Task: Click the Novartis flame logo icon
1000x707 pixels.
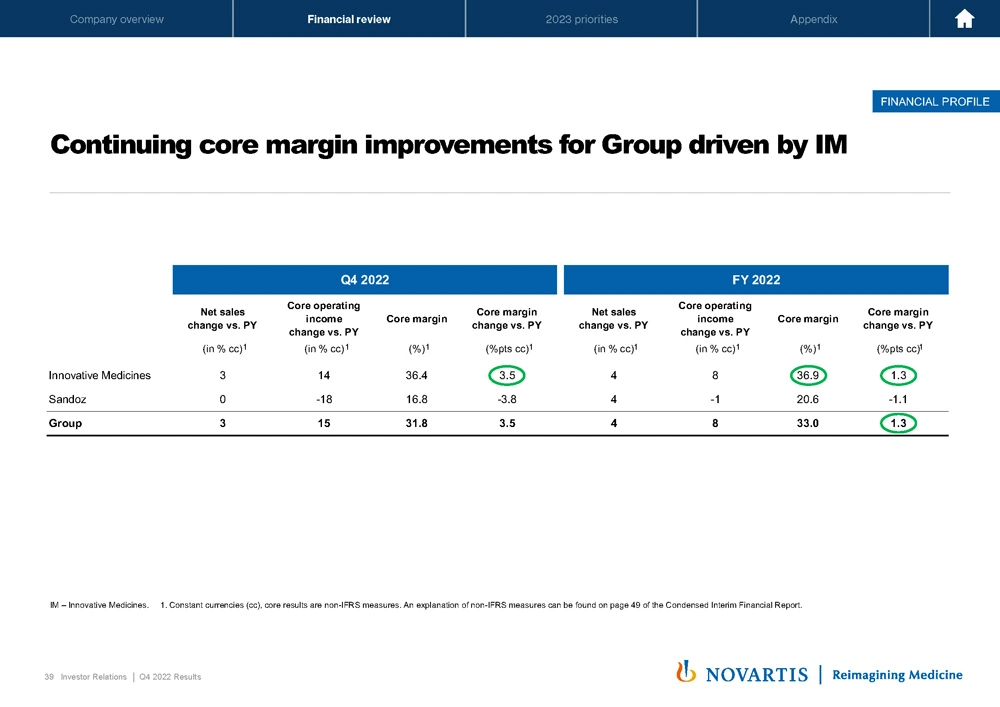Action: coord(686,672)
